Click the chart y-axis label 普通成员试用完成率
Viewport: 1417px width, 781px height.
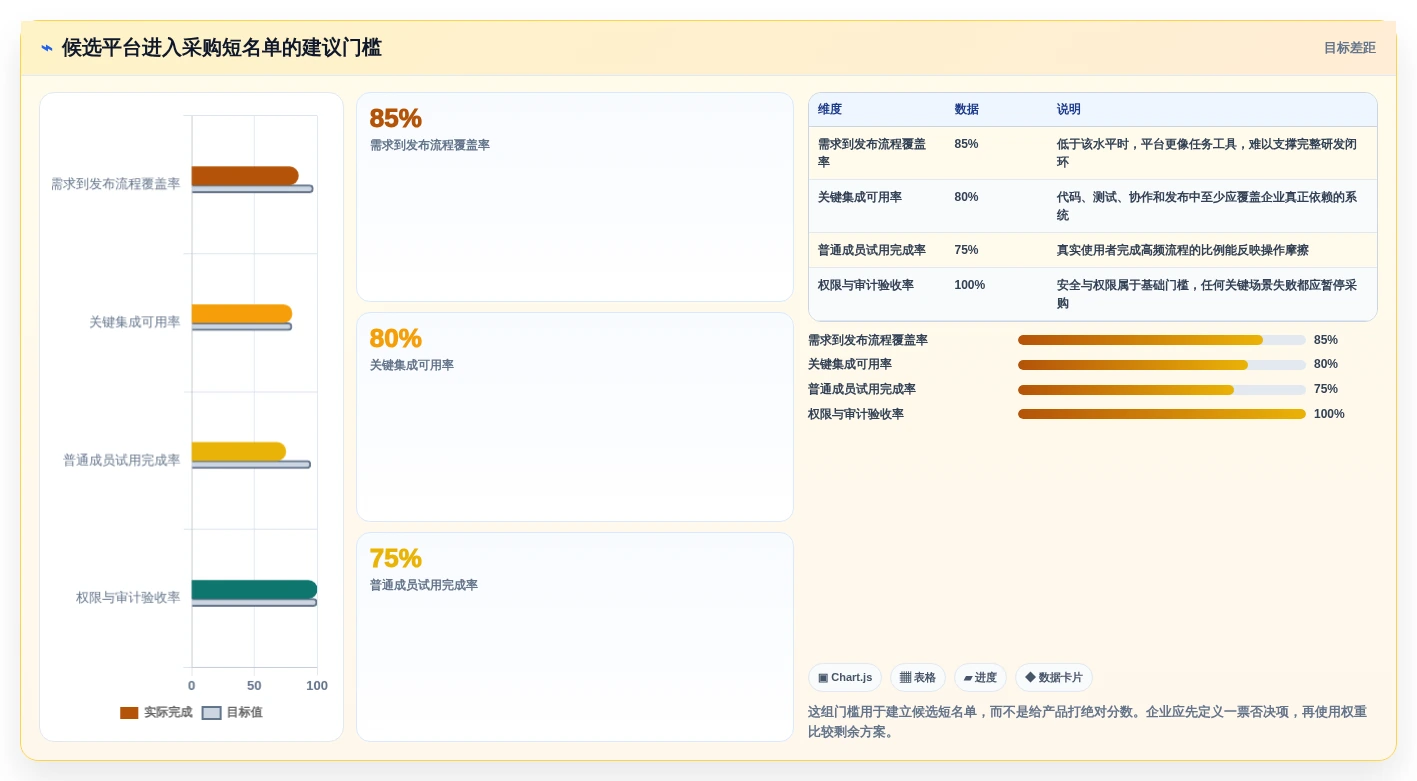coord(122,460)
